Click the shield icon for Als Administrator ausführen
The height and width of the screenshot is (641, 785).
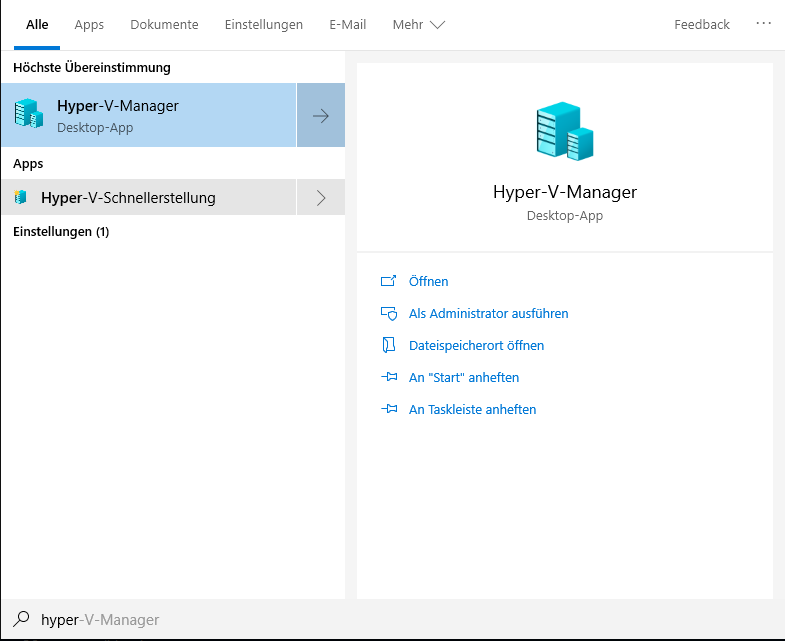[x=389, y=314]
